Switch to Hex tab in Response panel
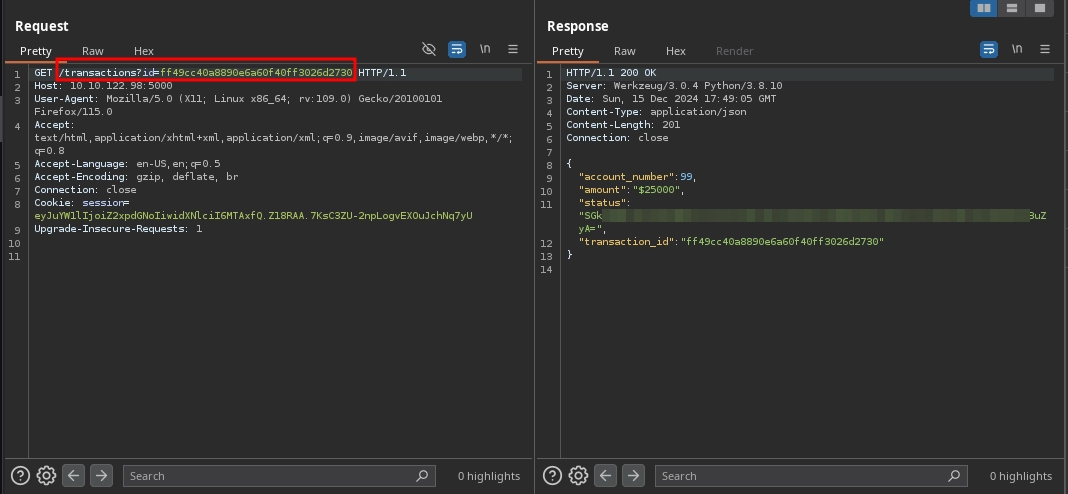This screenshot has height=494, width=1068. click(676, 51)
